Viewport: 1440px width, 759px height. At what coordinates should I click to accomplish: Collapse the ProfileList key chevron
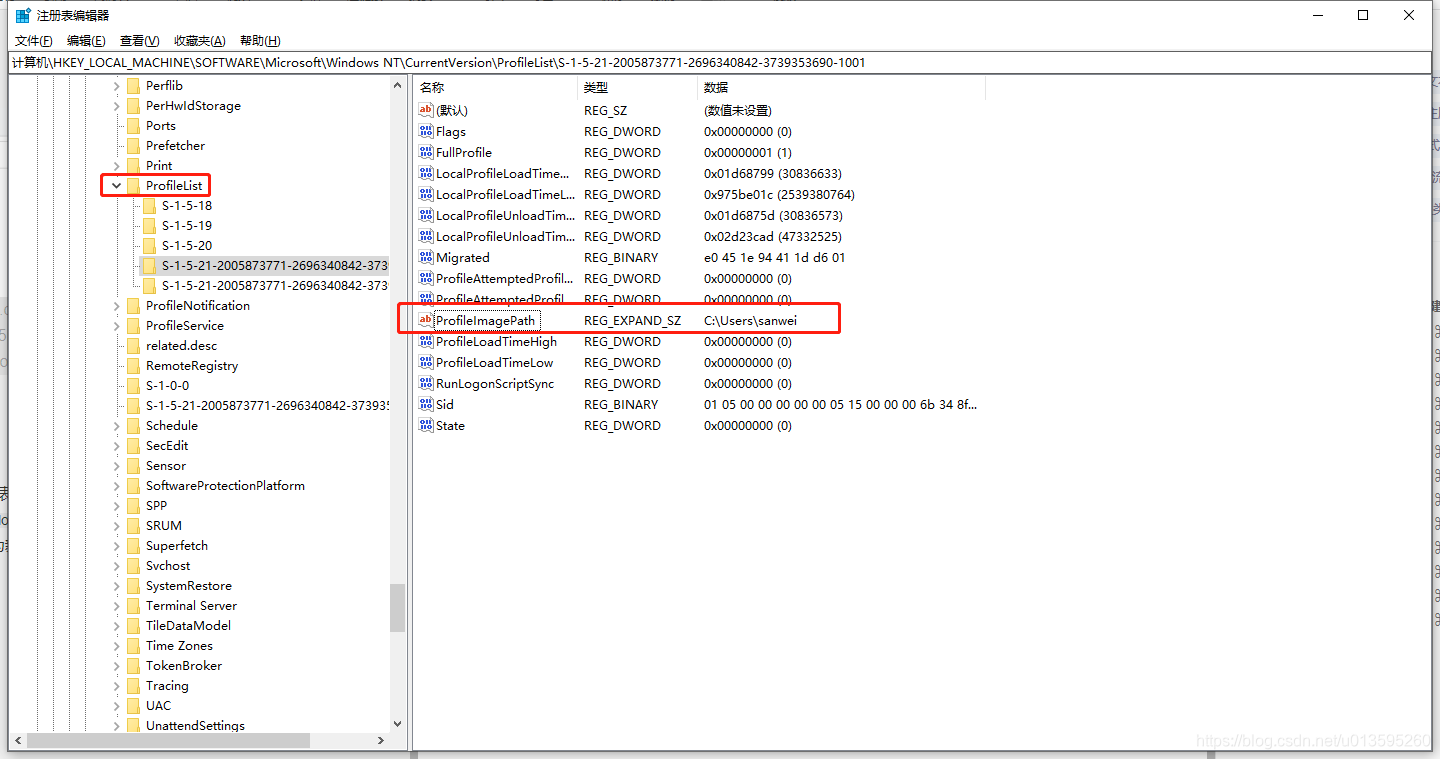coord(117,185)
